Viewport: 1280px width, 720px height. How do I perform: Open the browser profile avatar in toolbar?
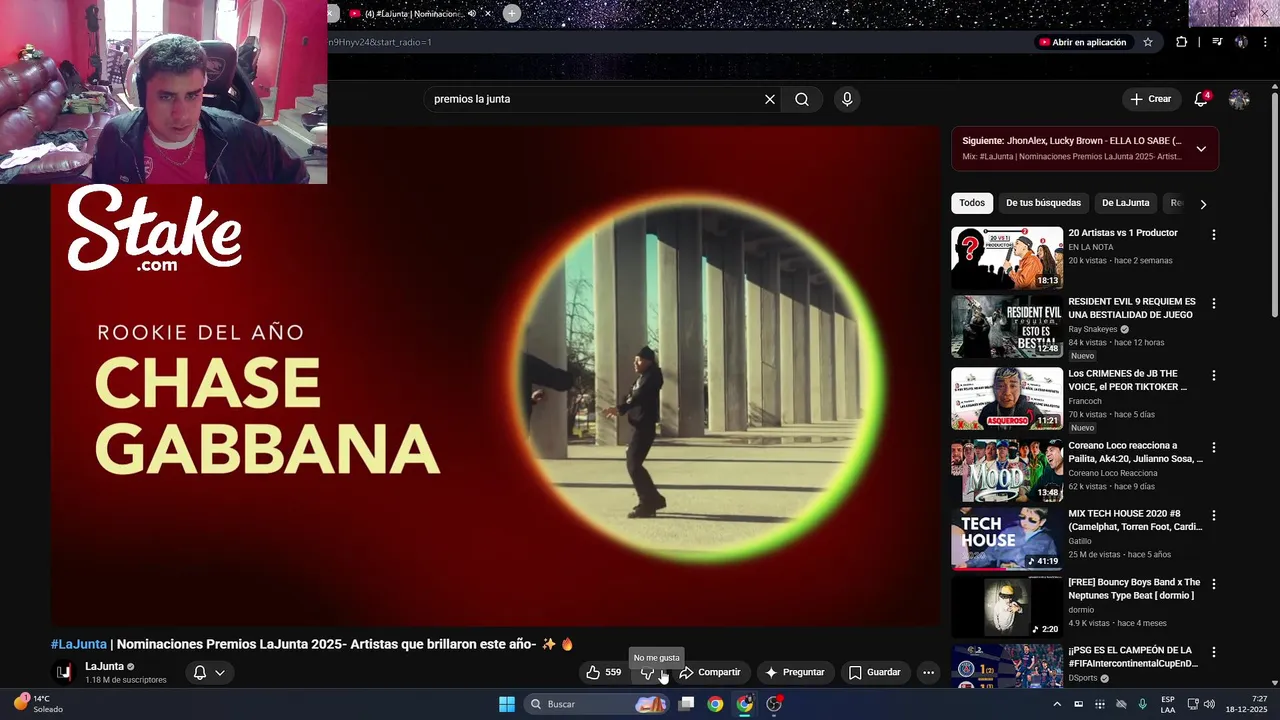click(x=1241, y=42)
